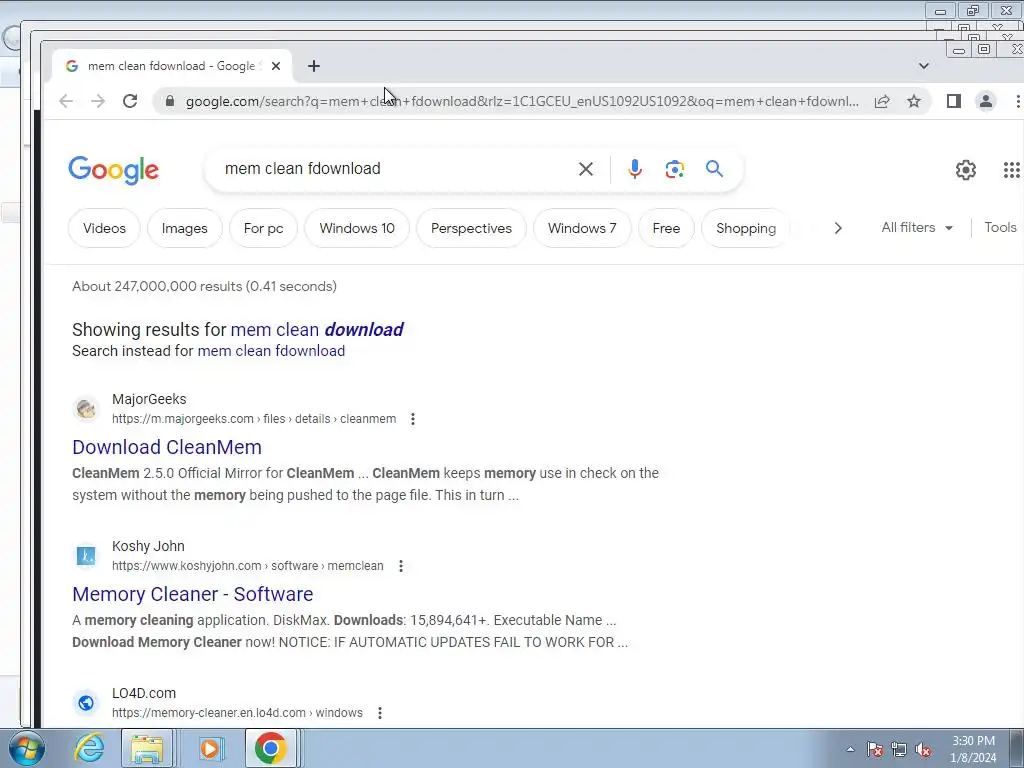Open the Google apps grid
The height and width of the screenshot is (768, 1024).
coord(1012,170)
